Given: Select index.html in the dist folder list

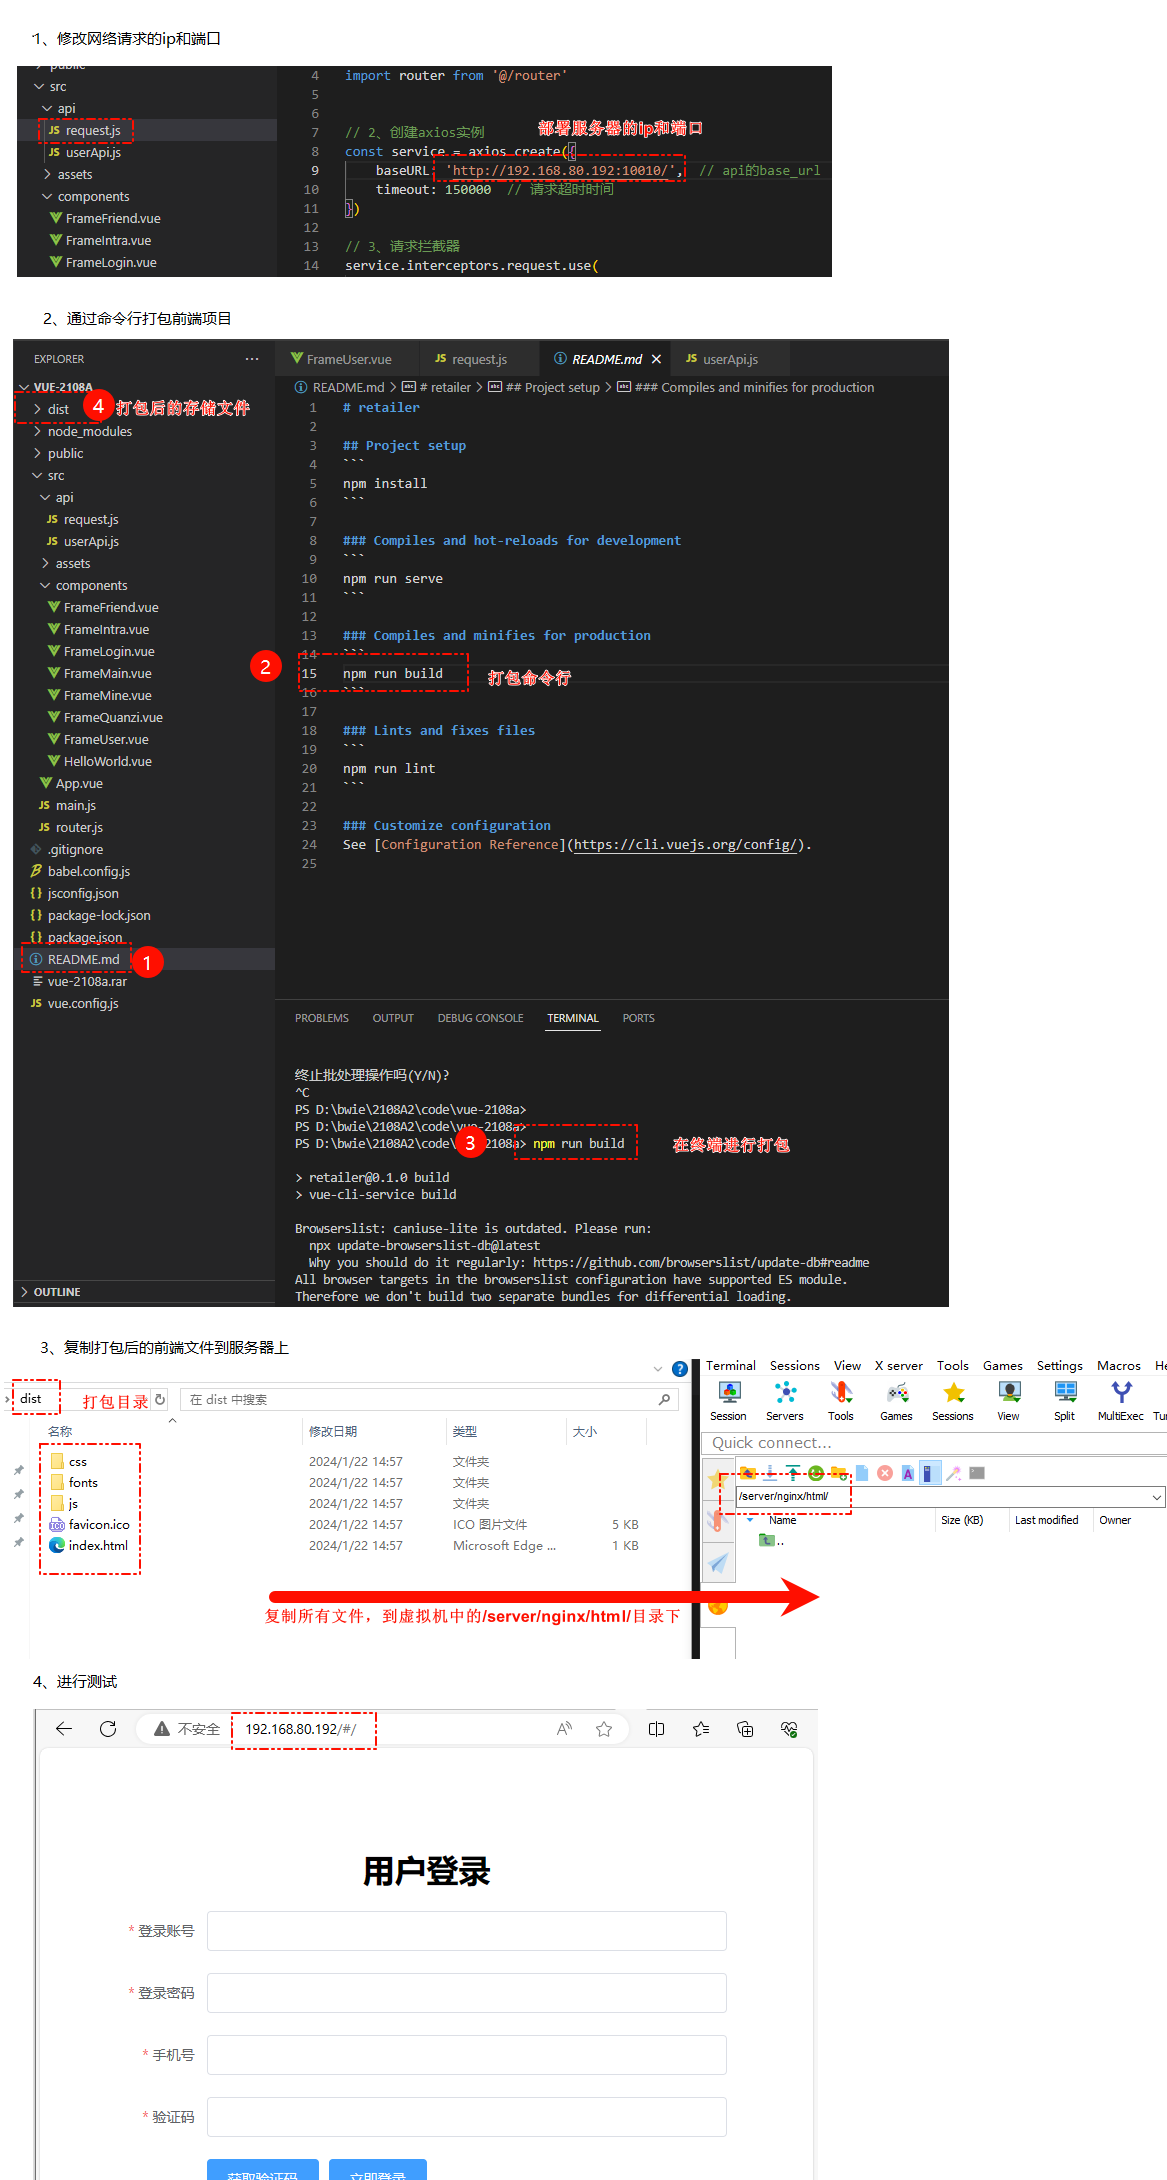Looking at the screenshot, I should pos(97,1545).
